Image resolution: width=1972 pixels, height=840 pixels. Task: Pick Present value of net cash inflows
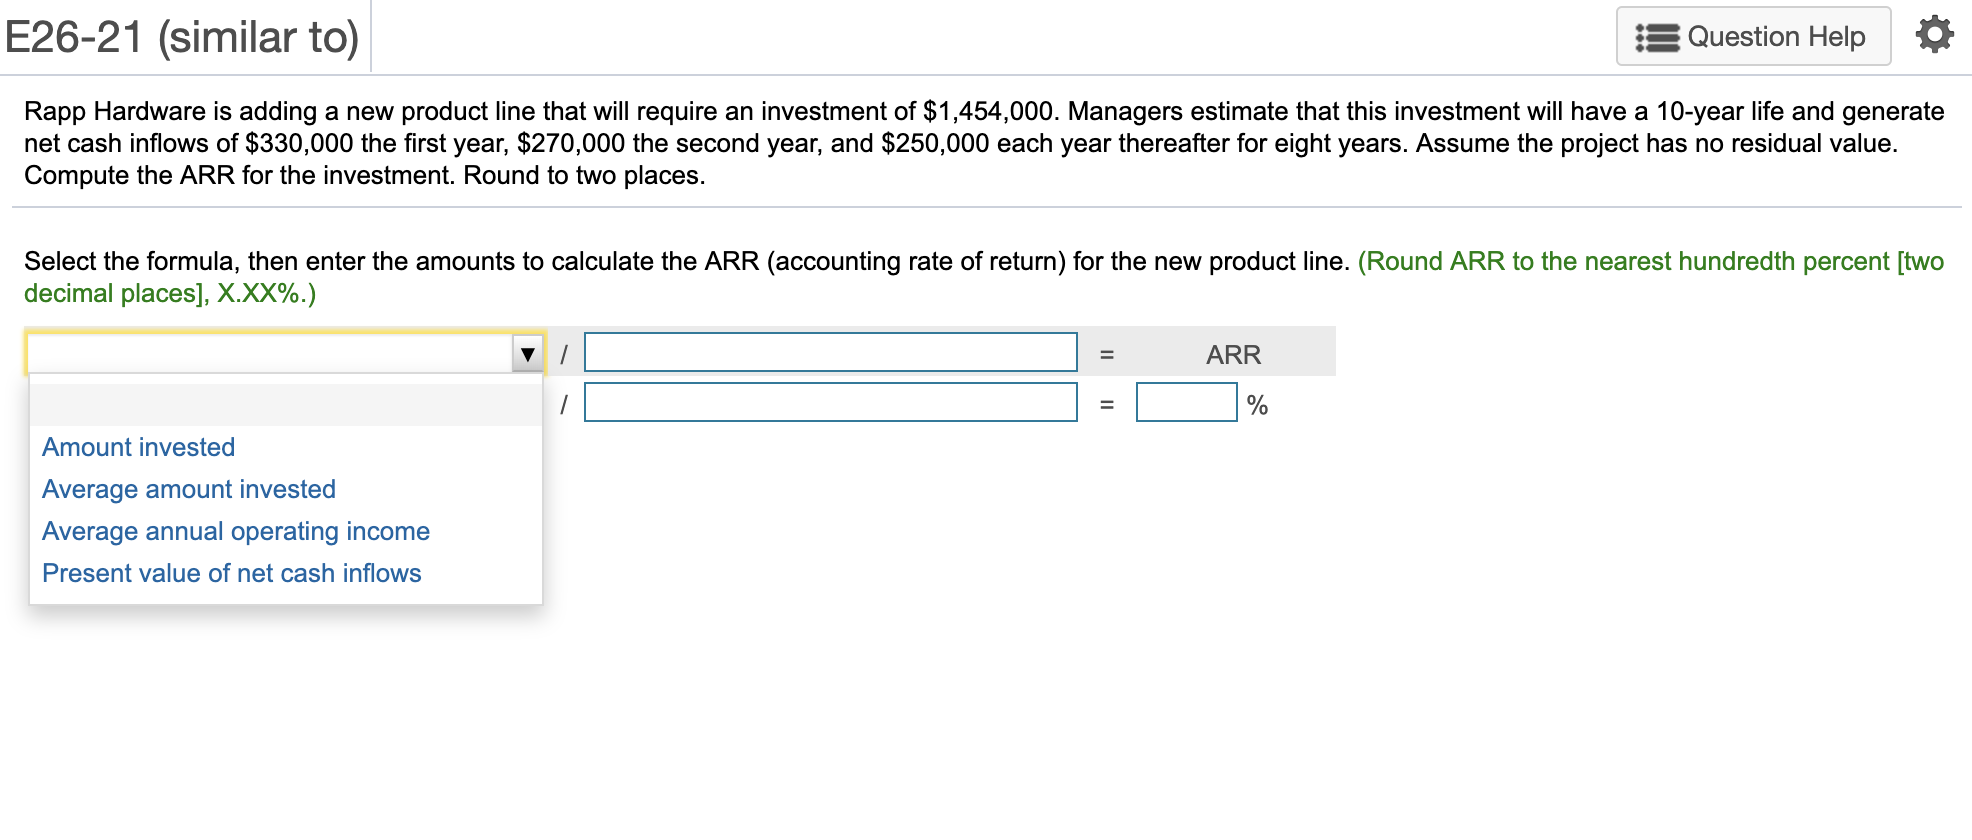(231, 573)
